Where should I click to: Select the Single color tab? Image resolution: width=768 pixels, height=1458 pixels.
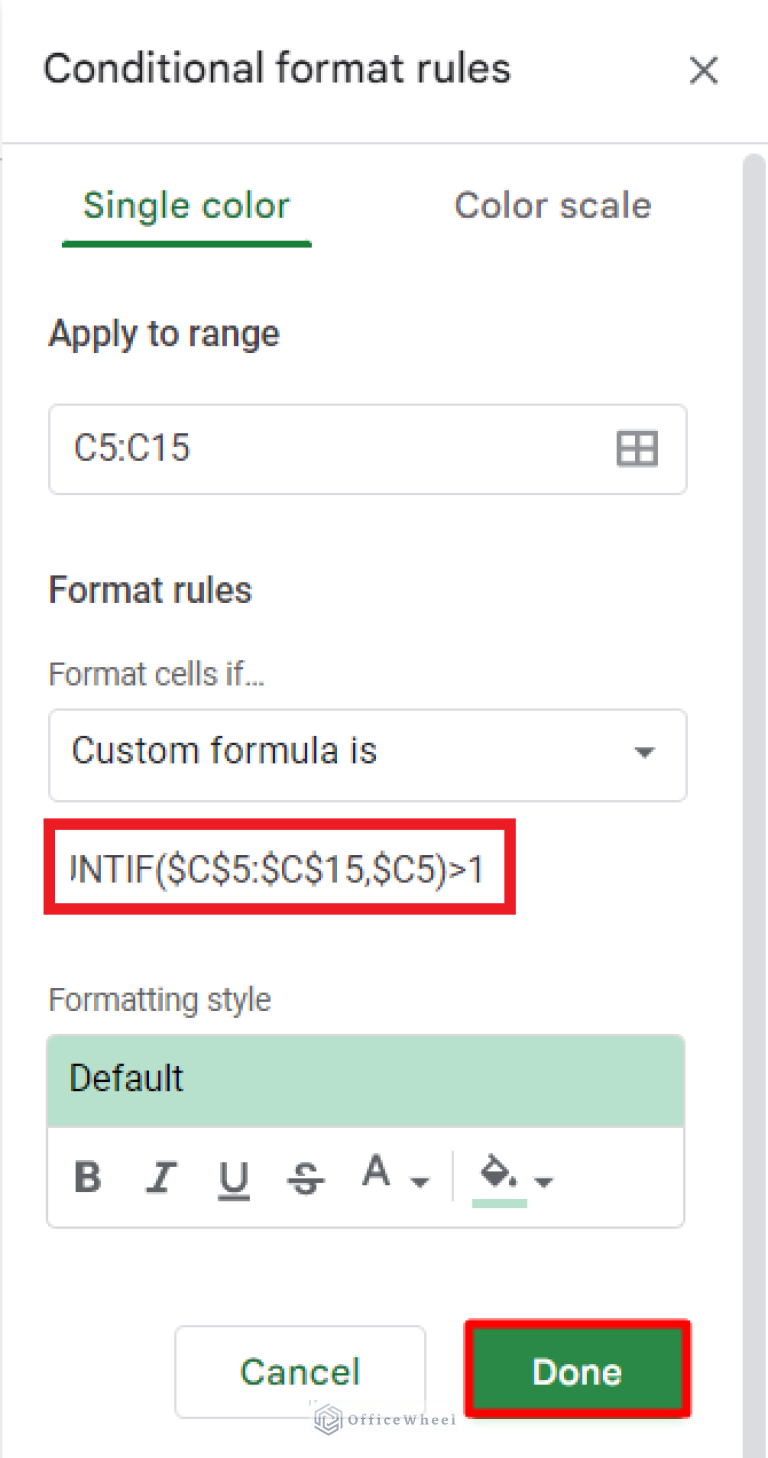(186, 205)
